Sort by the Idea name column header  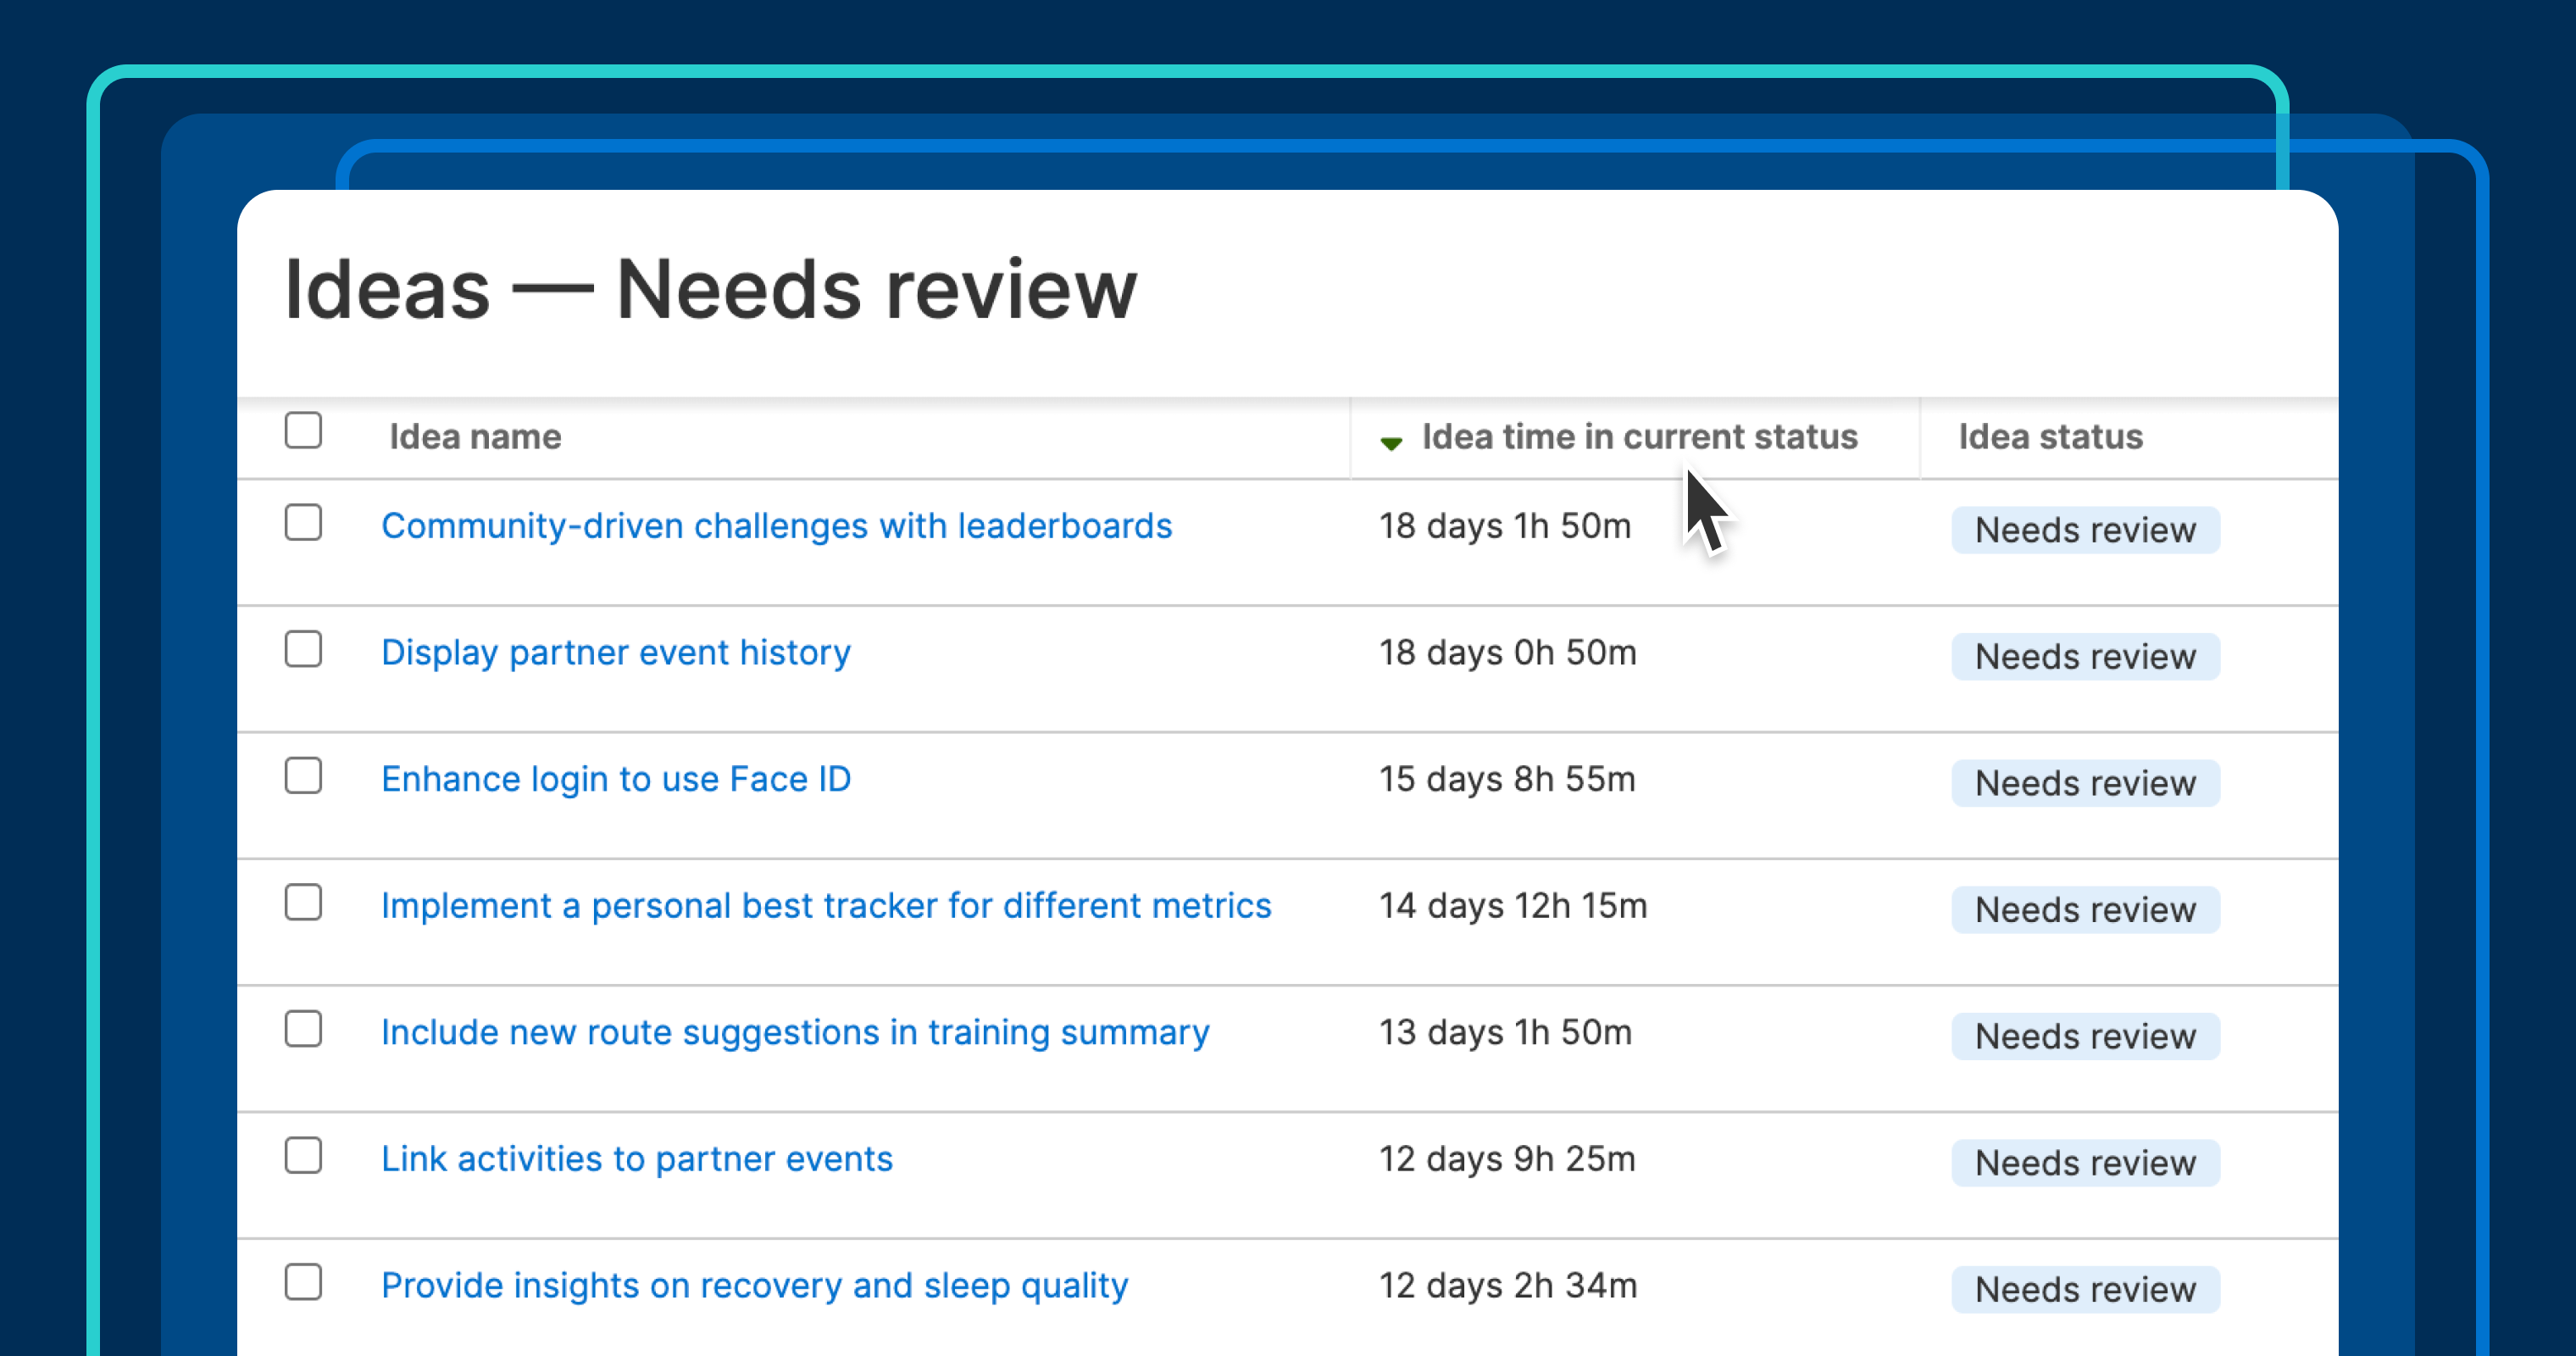474,437
